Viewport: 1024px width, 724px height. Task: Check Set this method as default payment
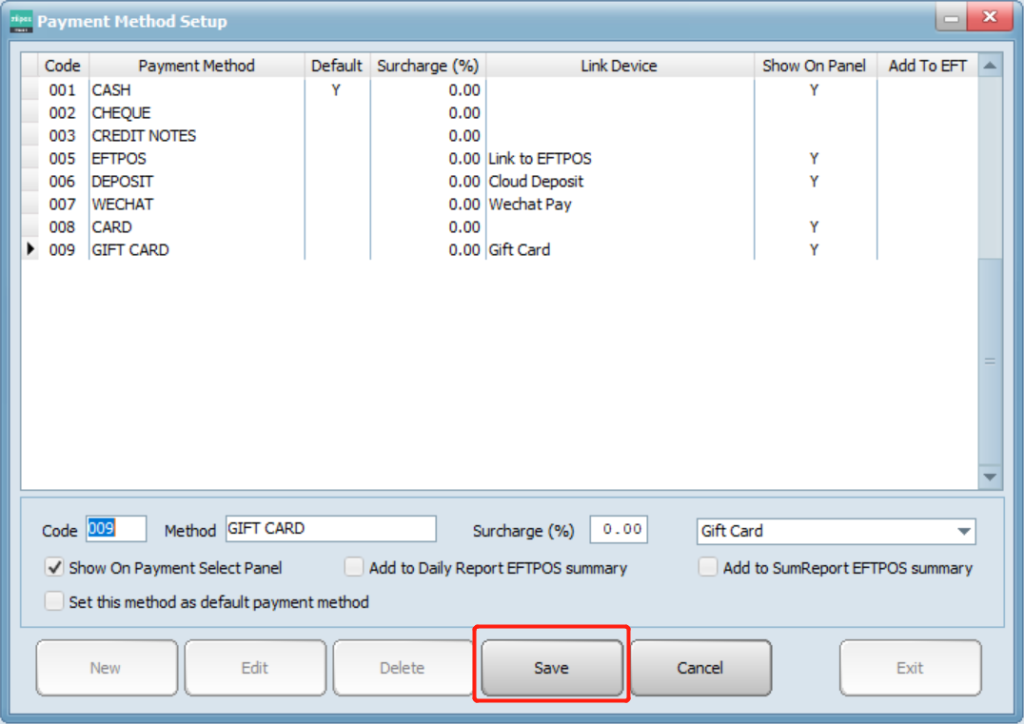[55, 602]
